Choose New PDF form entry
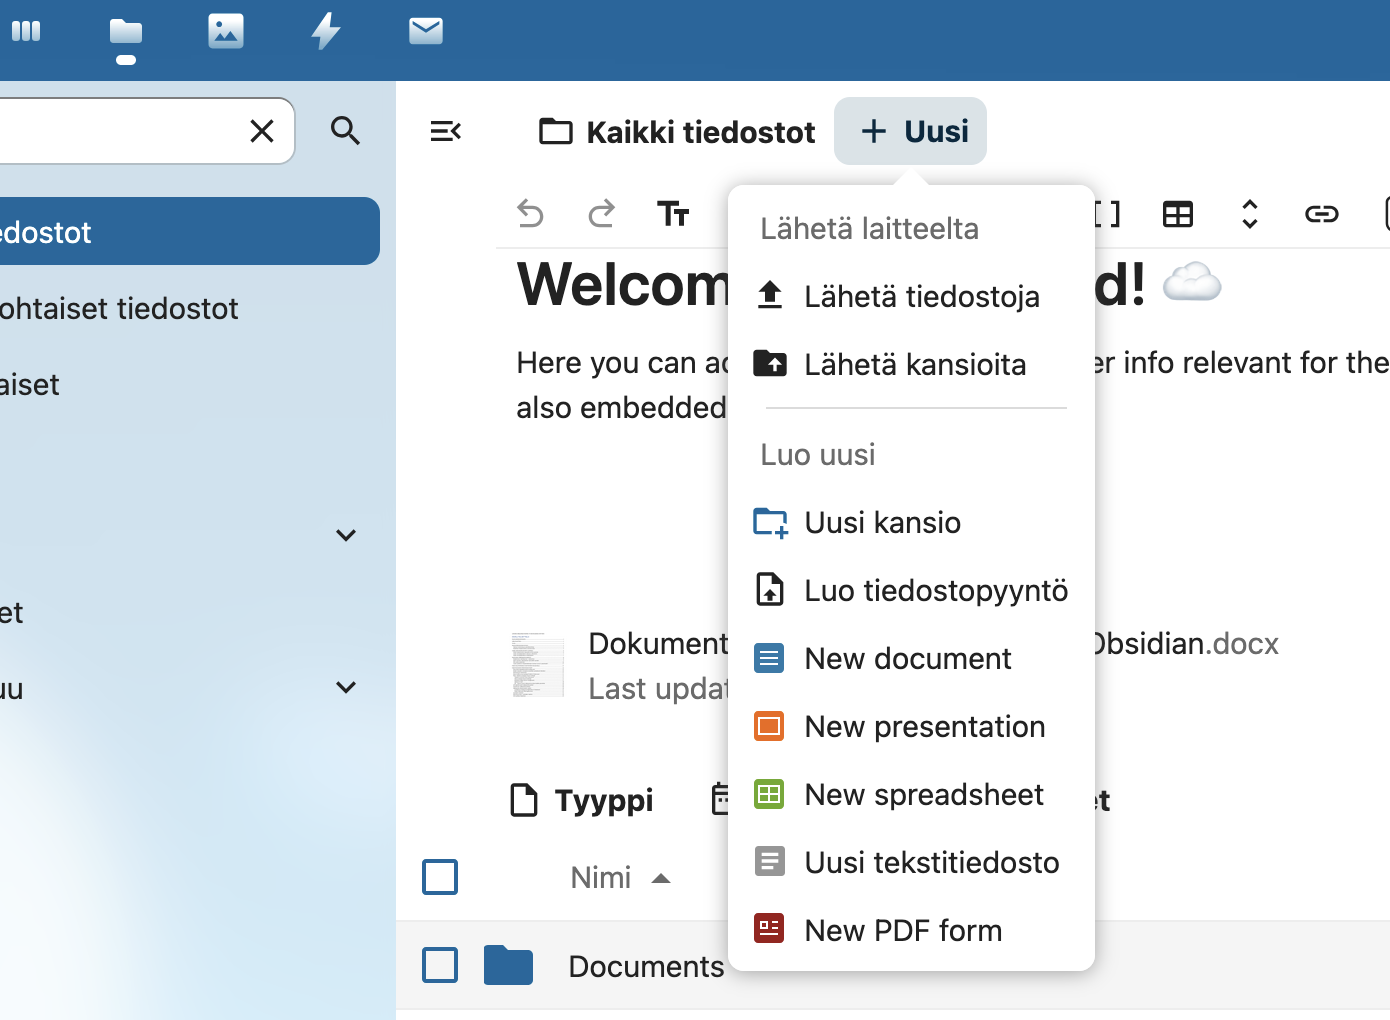The image size is (1390, 1020). click(912, 931)
